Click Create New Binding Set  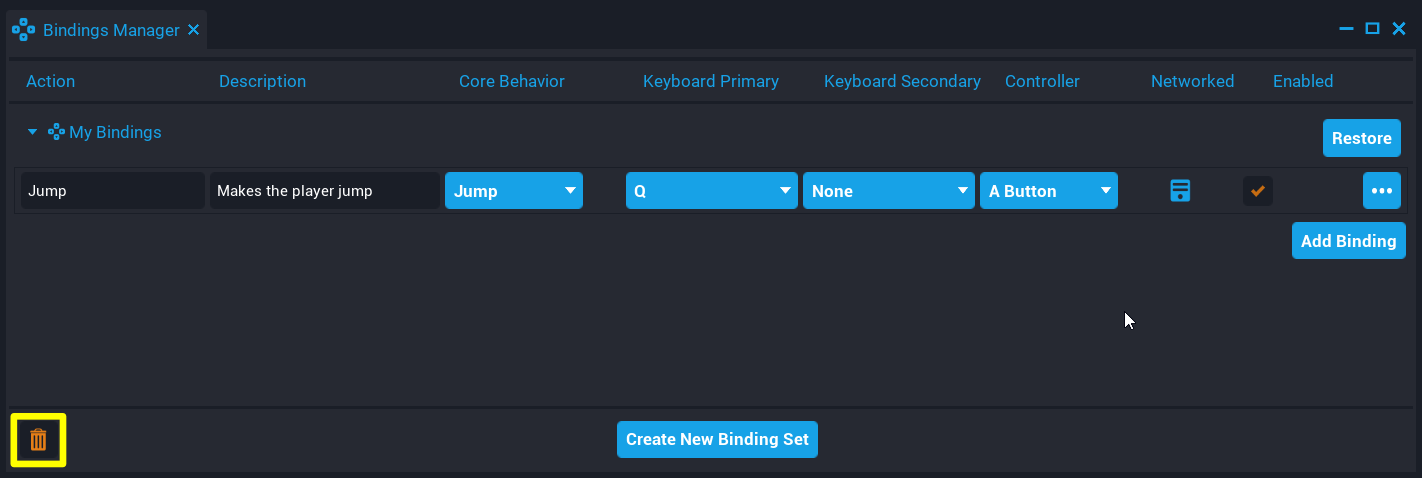[x=717, y=439]
